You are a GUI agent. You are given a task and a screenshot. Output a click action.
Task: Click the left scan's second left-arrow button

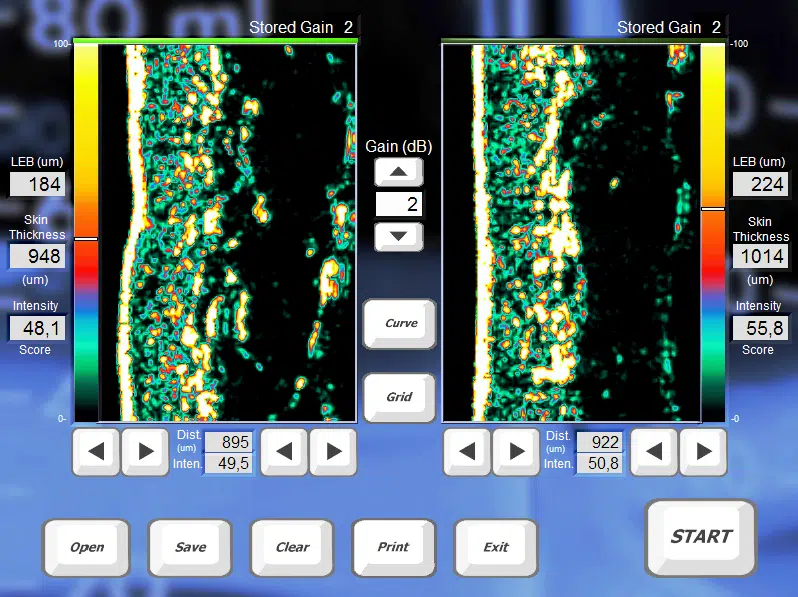284,452
